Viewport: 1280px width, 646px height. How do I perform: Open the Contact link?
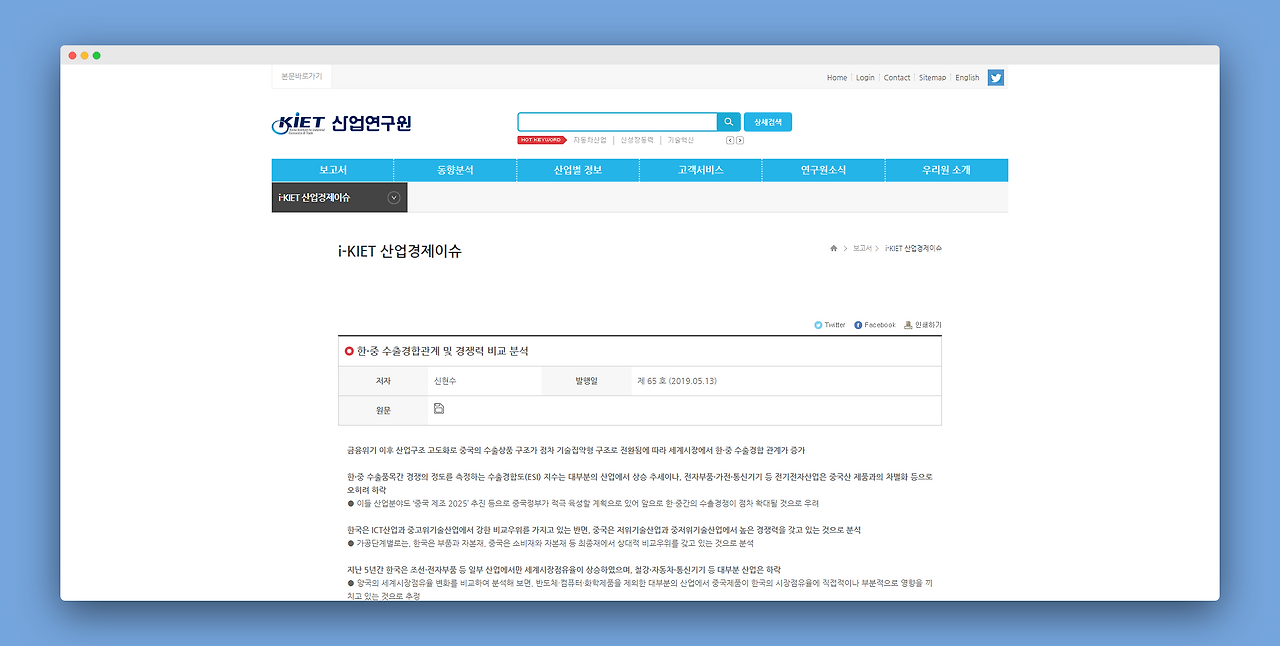tap(897, 77)
